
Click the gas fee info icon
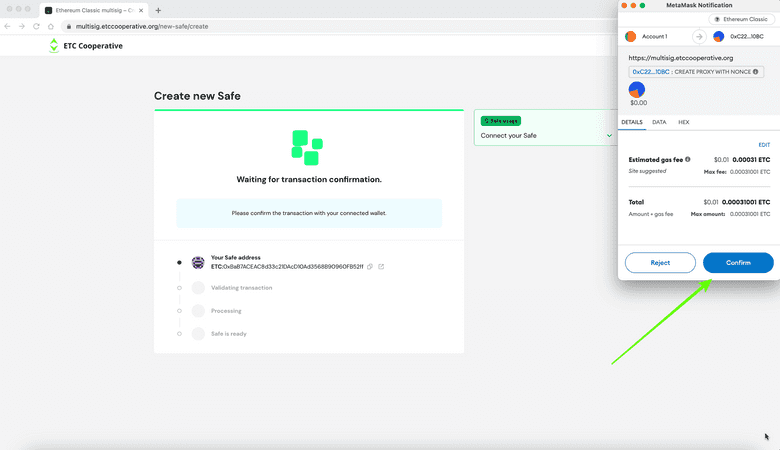click(688, 159)
